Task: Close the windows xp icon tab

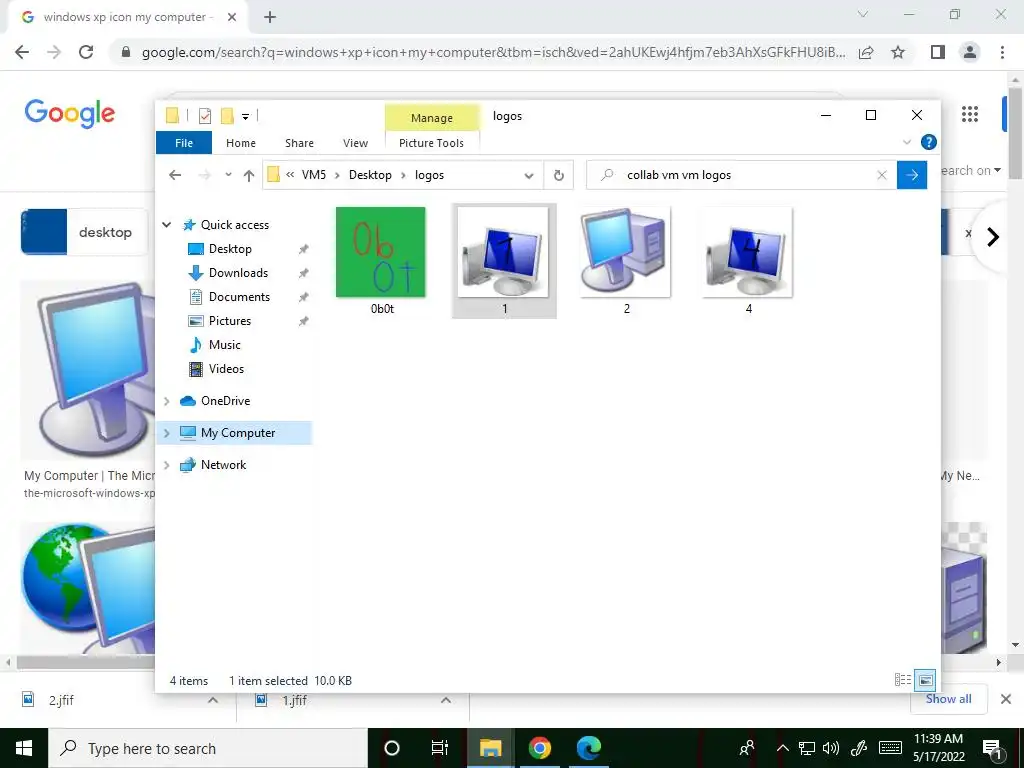Action: click(x=232, y=17)
